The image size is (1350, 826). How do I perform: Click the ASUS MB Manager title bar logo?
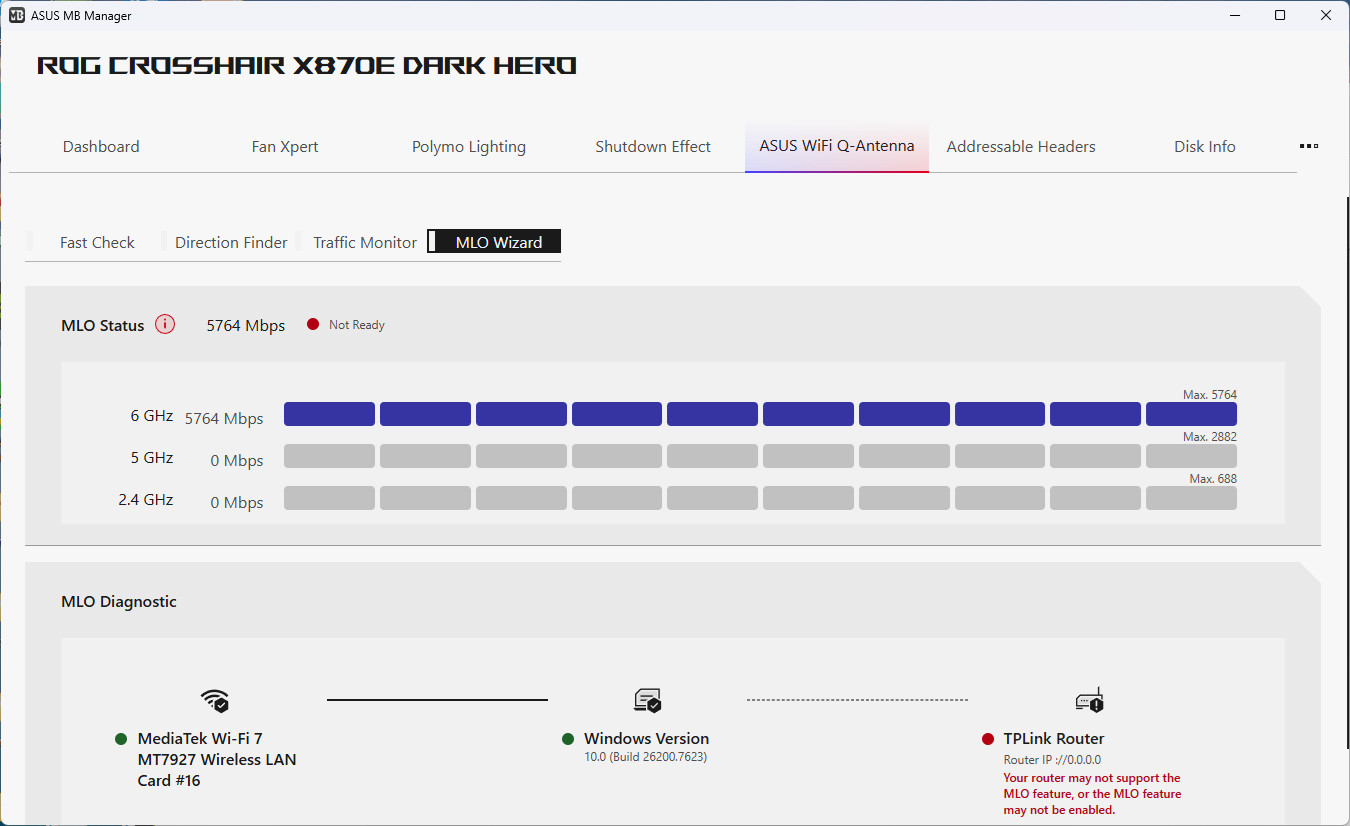pyautogui.click(x=16, y=15)
